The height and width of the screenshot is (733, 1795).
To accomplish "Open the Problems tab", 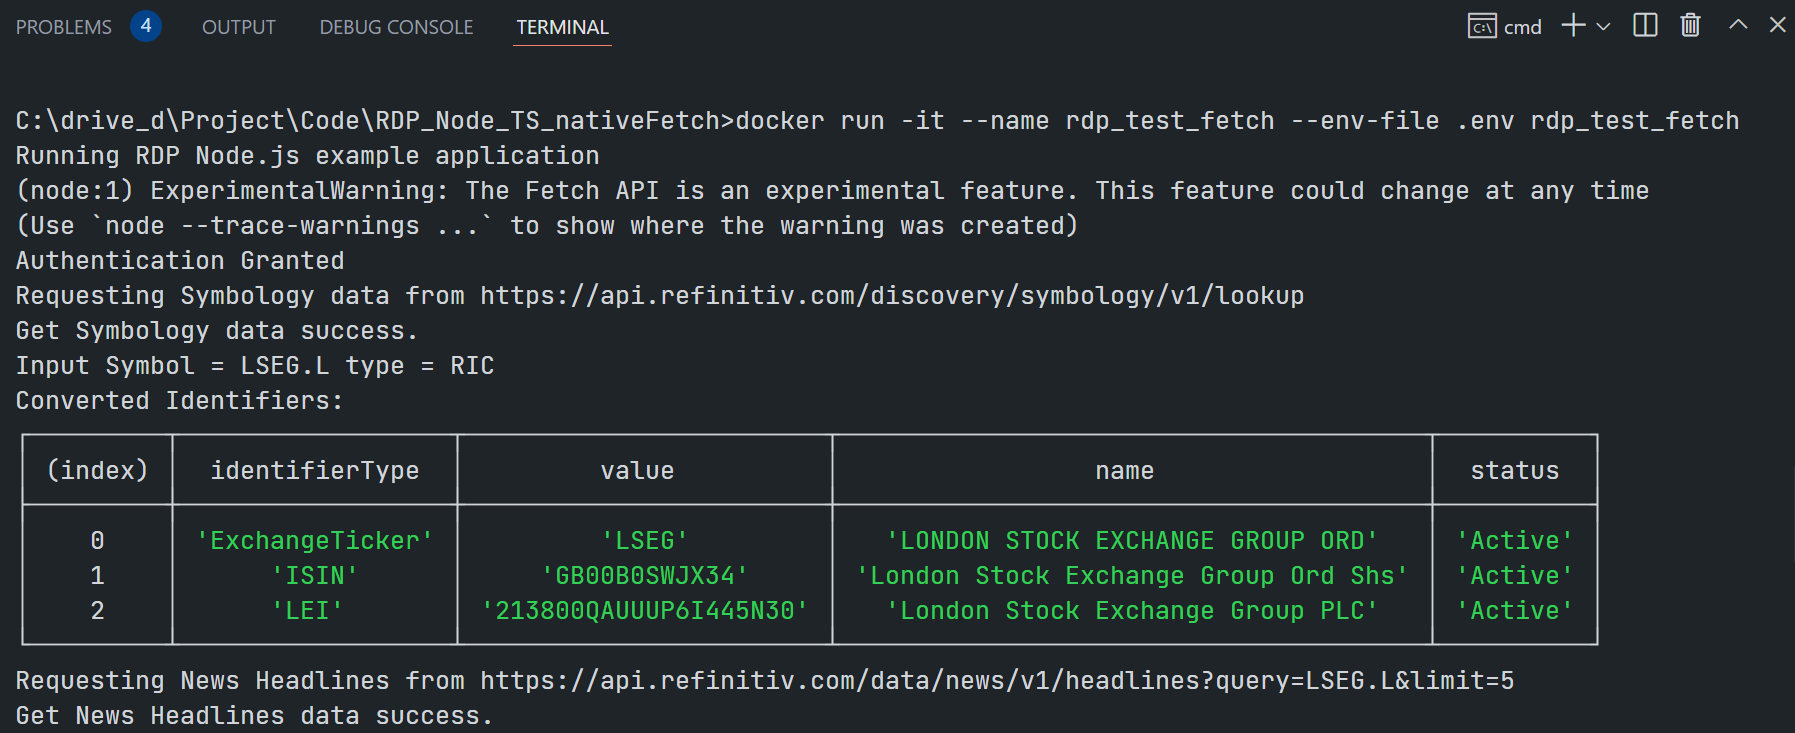I will click(x=63, y=27).
